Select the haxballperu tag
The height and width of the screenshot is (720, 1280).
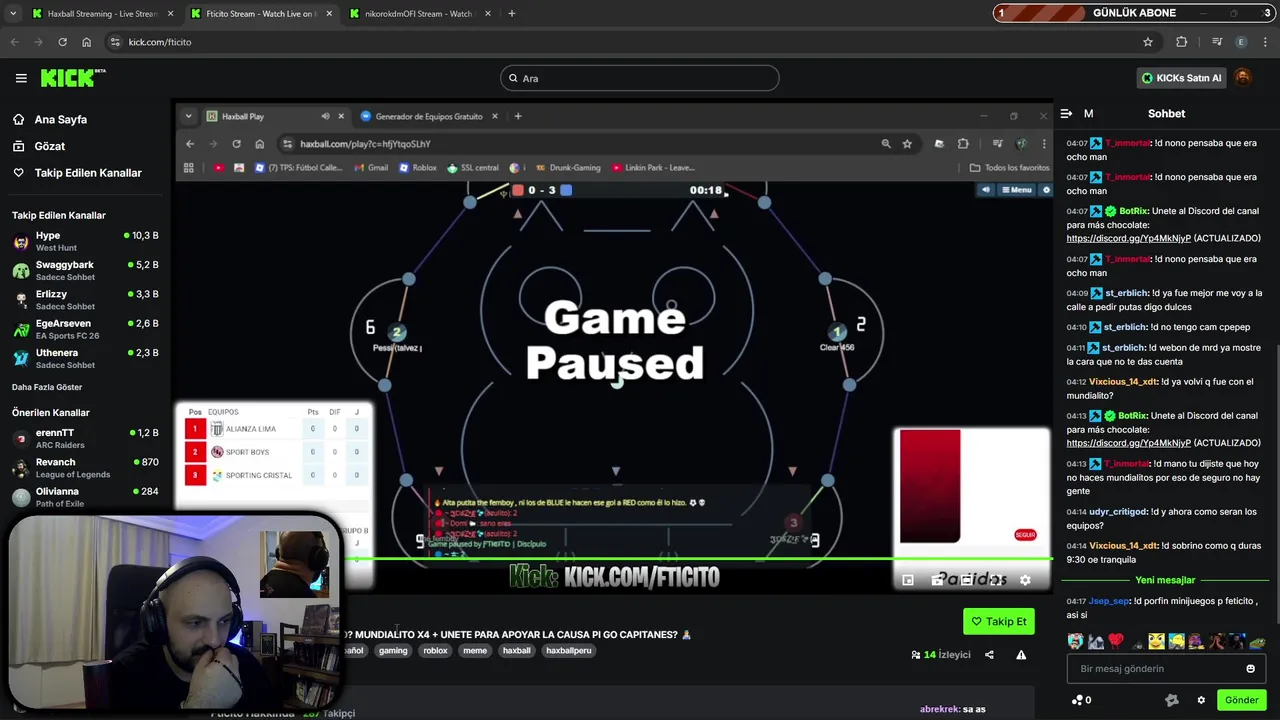569,650
